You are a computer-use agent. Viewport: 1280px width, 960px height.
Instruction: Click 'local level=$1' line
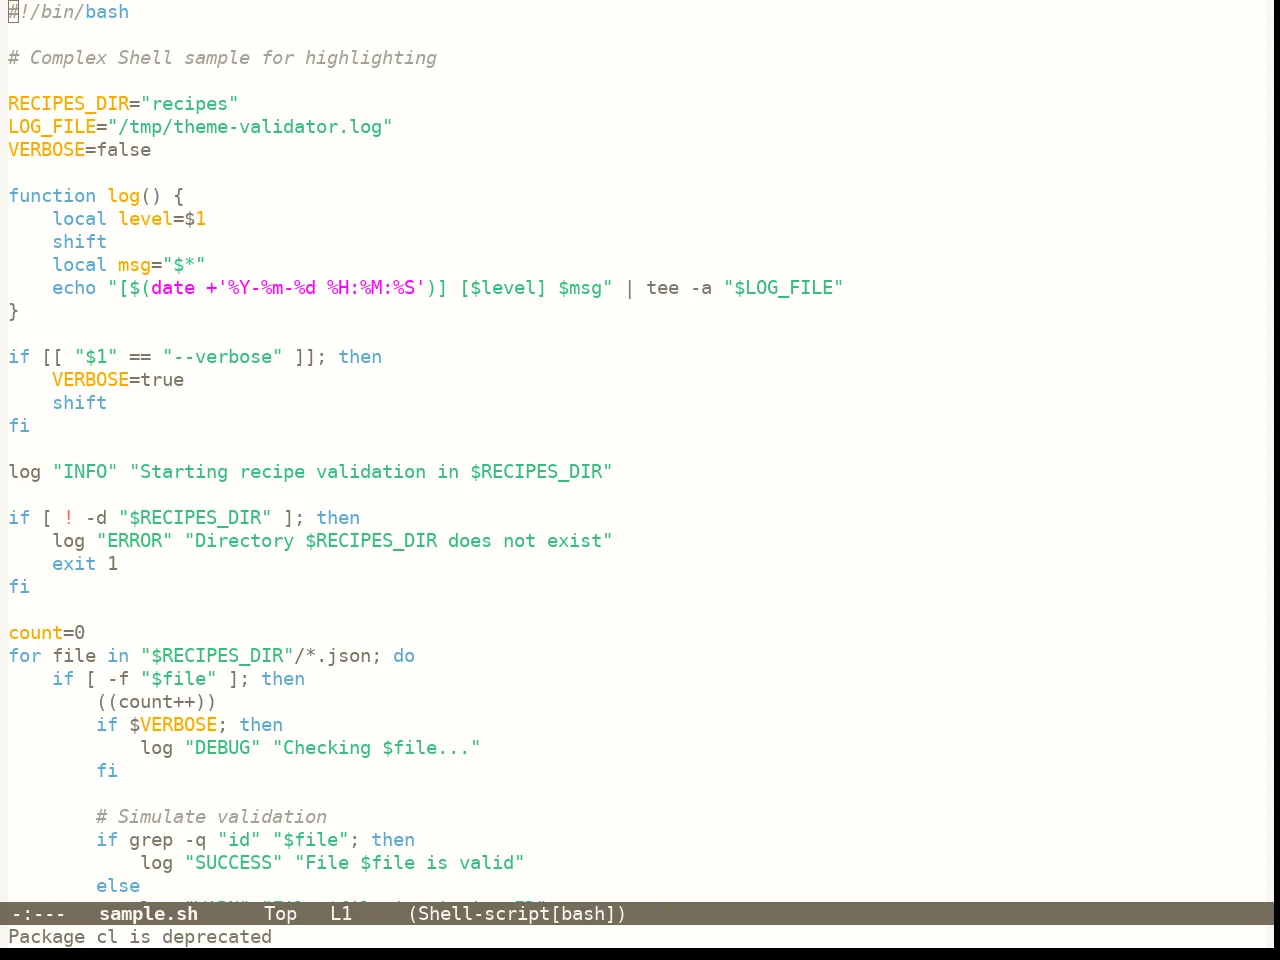pyautogui.click(x=129, y=219)
